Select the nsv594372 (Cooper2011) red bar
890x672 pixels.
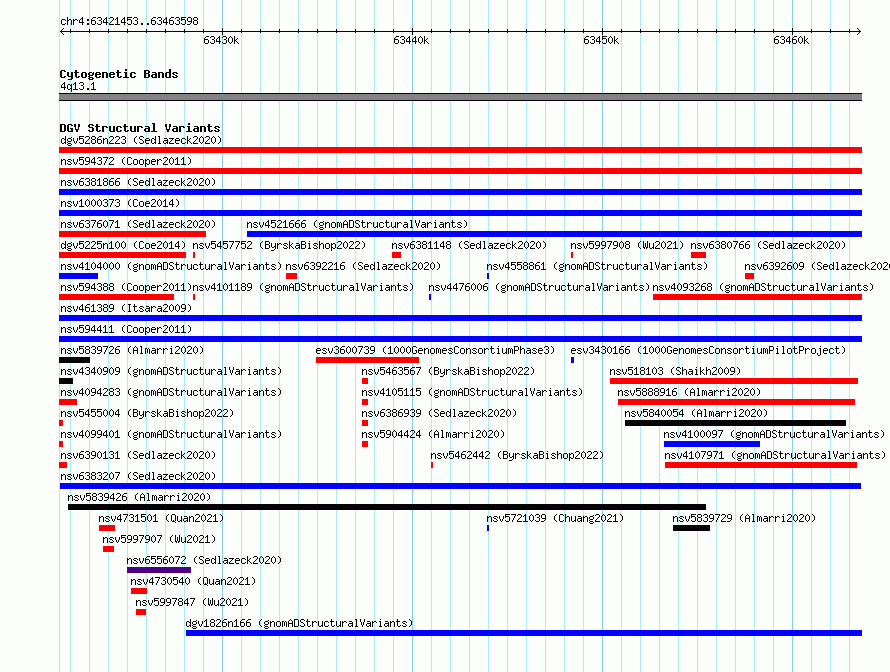pos(460,171)
